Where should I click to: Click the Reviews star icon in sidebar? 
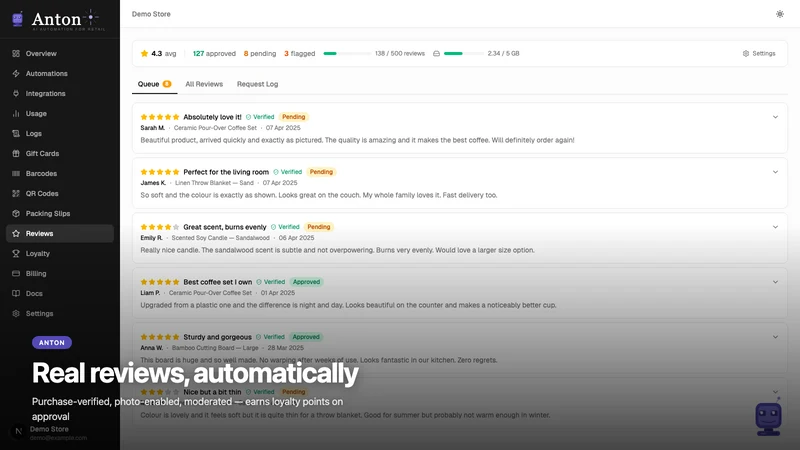point(16,233)
